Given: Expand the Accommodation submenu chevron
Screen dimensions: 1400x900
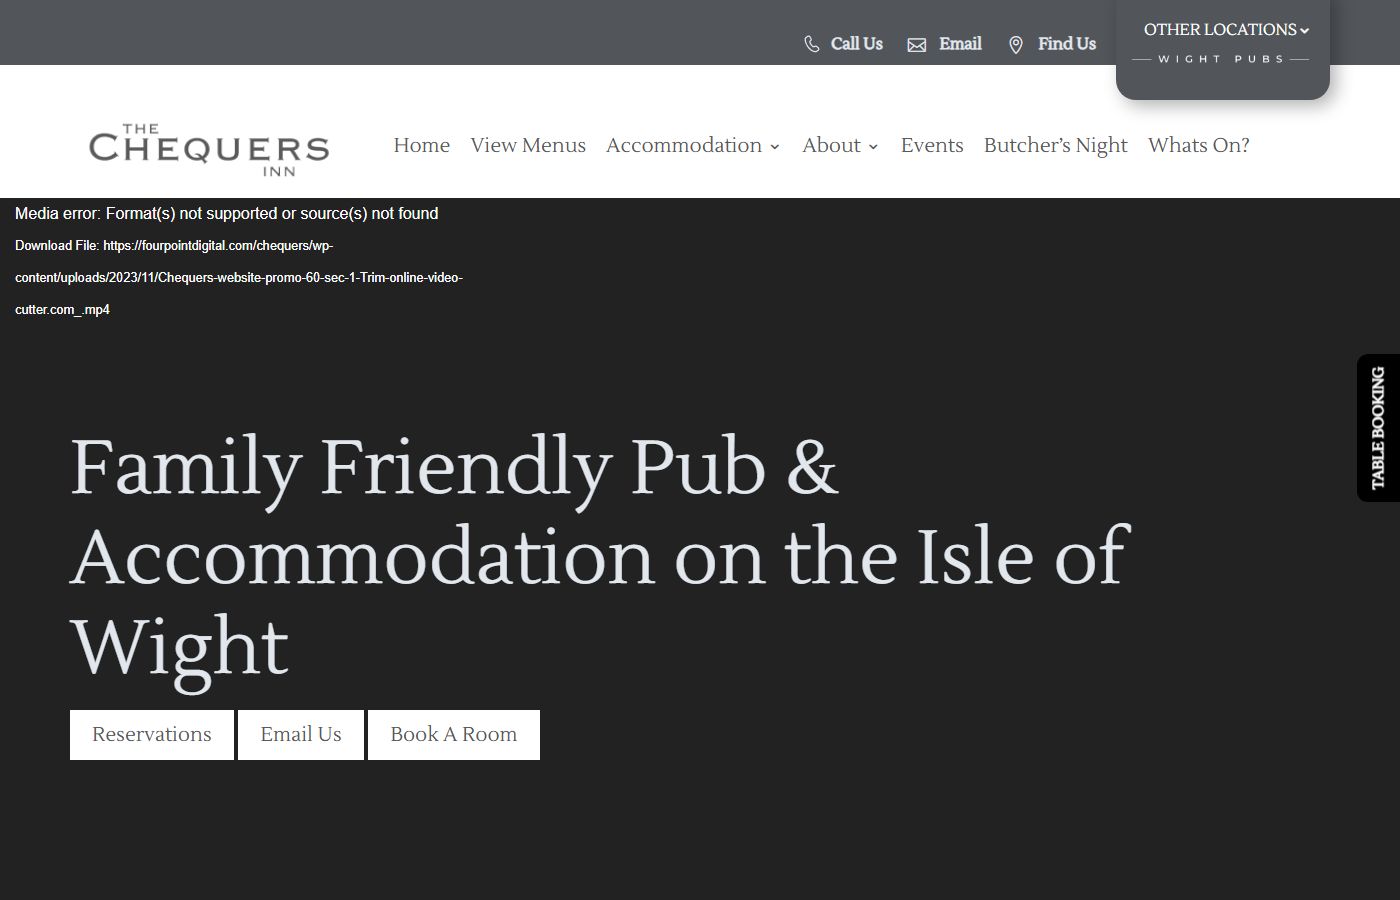Looking at the screenshot, I should [774, 147].
